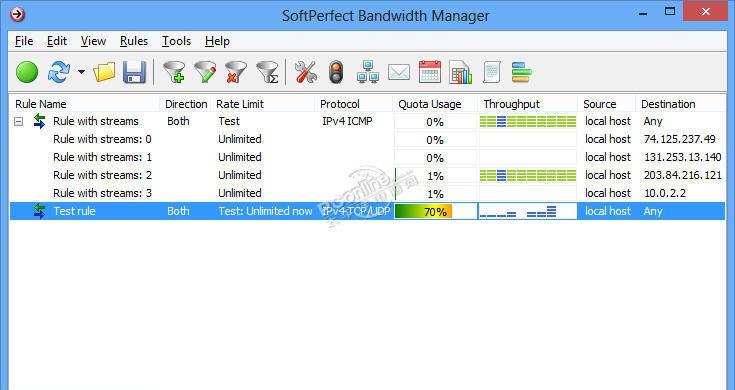The width and height of the screenshot is (735, 390).
Task: Select the 'Rule with streams: 0' row
Action: tap(368, 139)
